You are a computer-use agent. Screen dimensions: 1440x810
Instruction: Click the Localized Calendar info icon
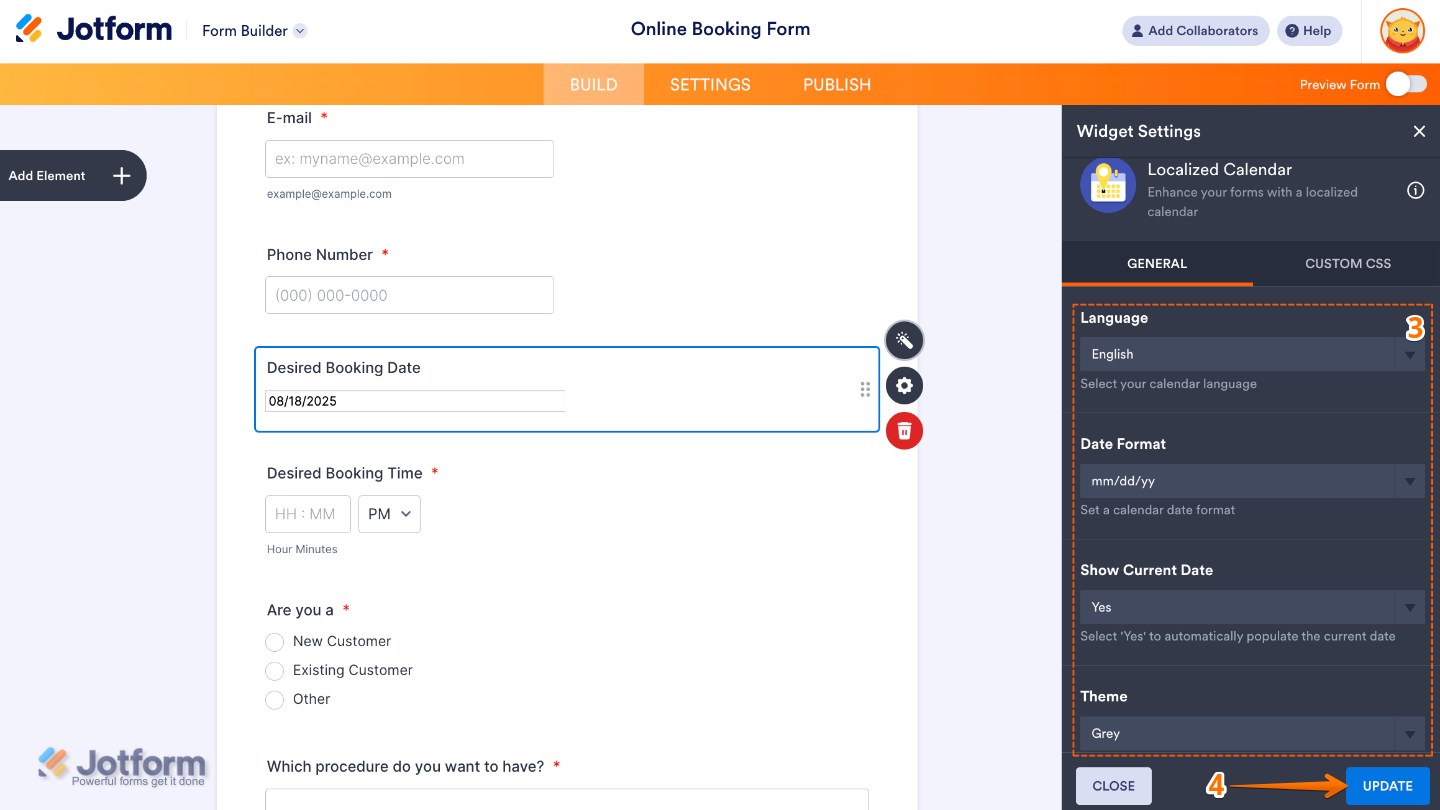(x=1415, y=189)
